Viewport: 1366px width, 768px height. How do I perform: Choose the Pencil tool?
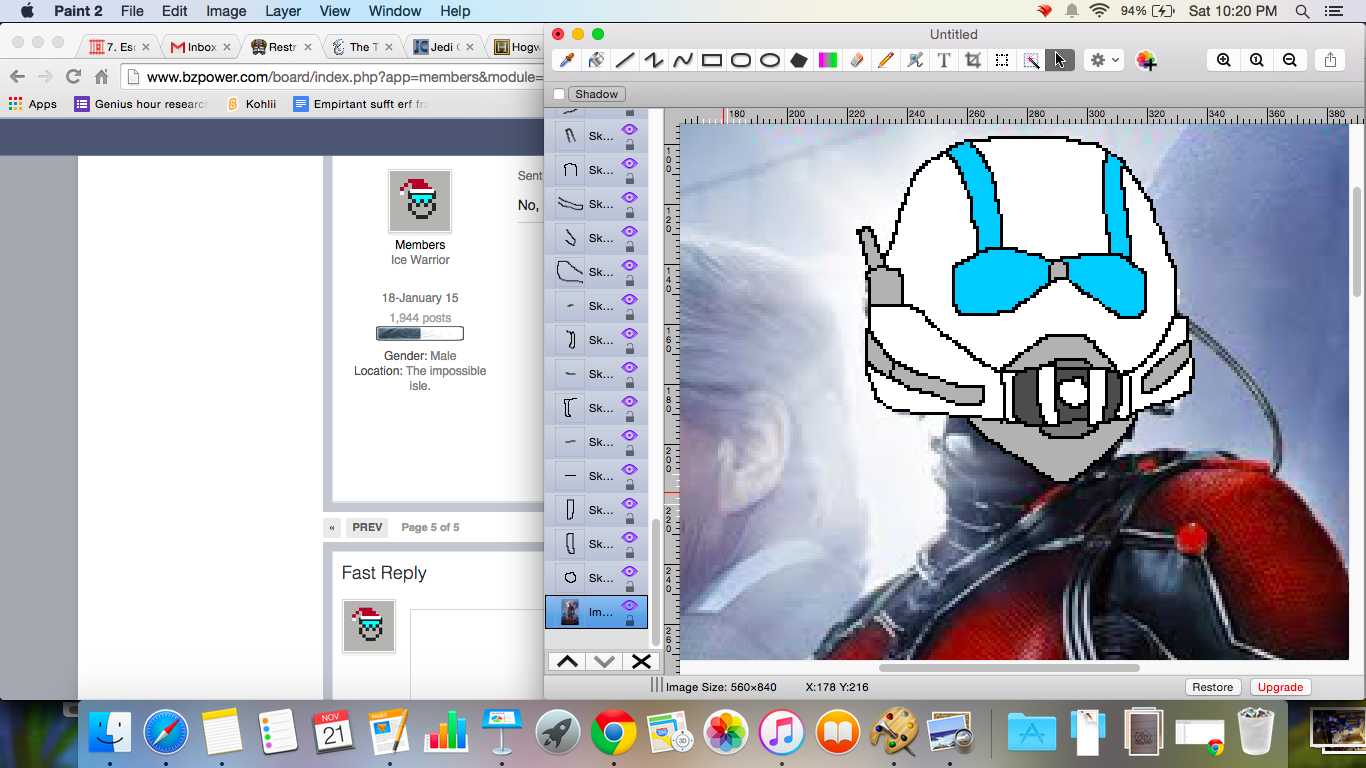(x=885, y=60)
